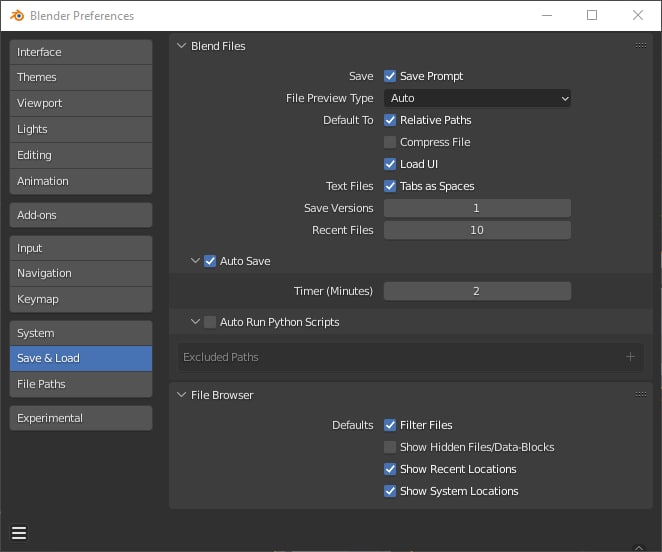Open the File Preview Type dropdown
Viewport: 662px width, 552px height.
(477, 98)
